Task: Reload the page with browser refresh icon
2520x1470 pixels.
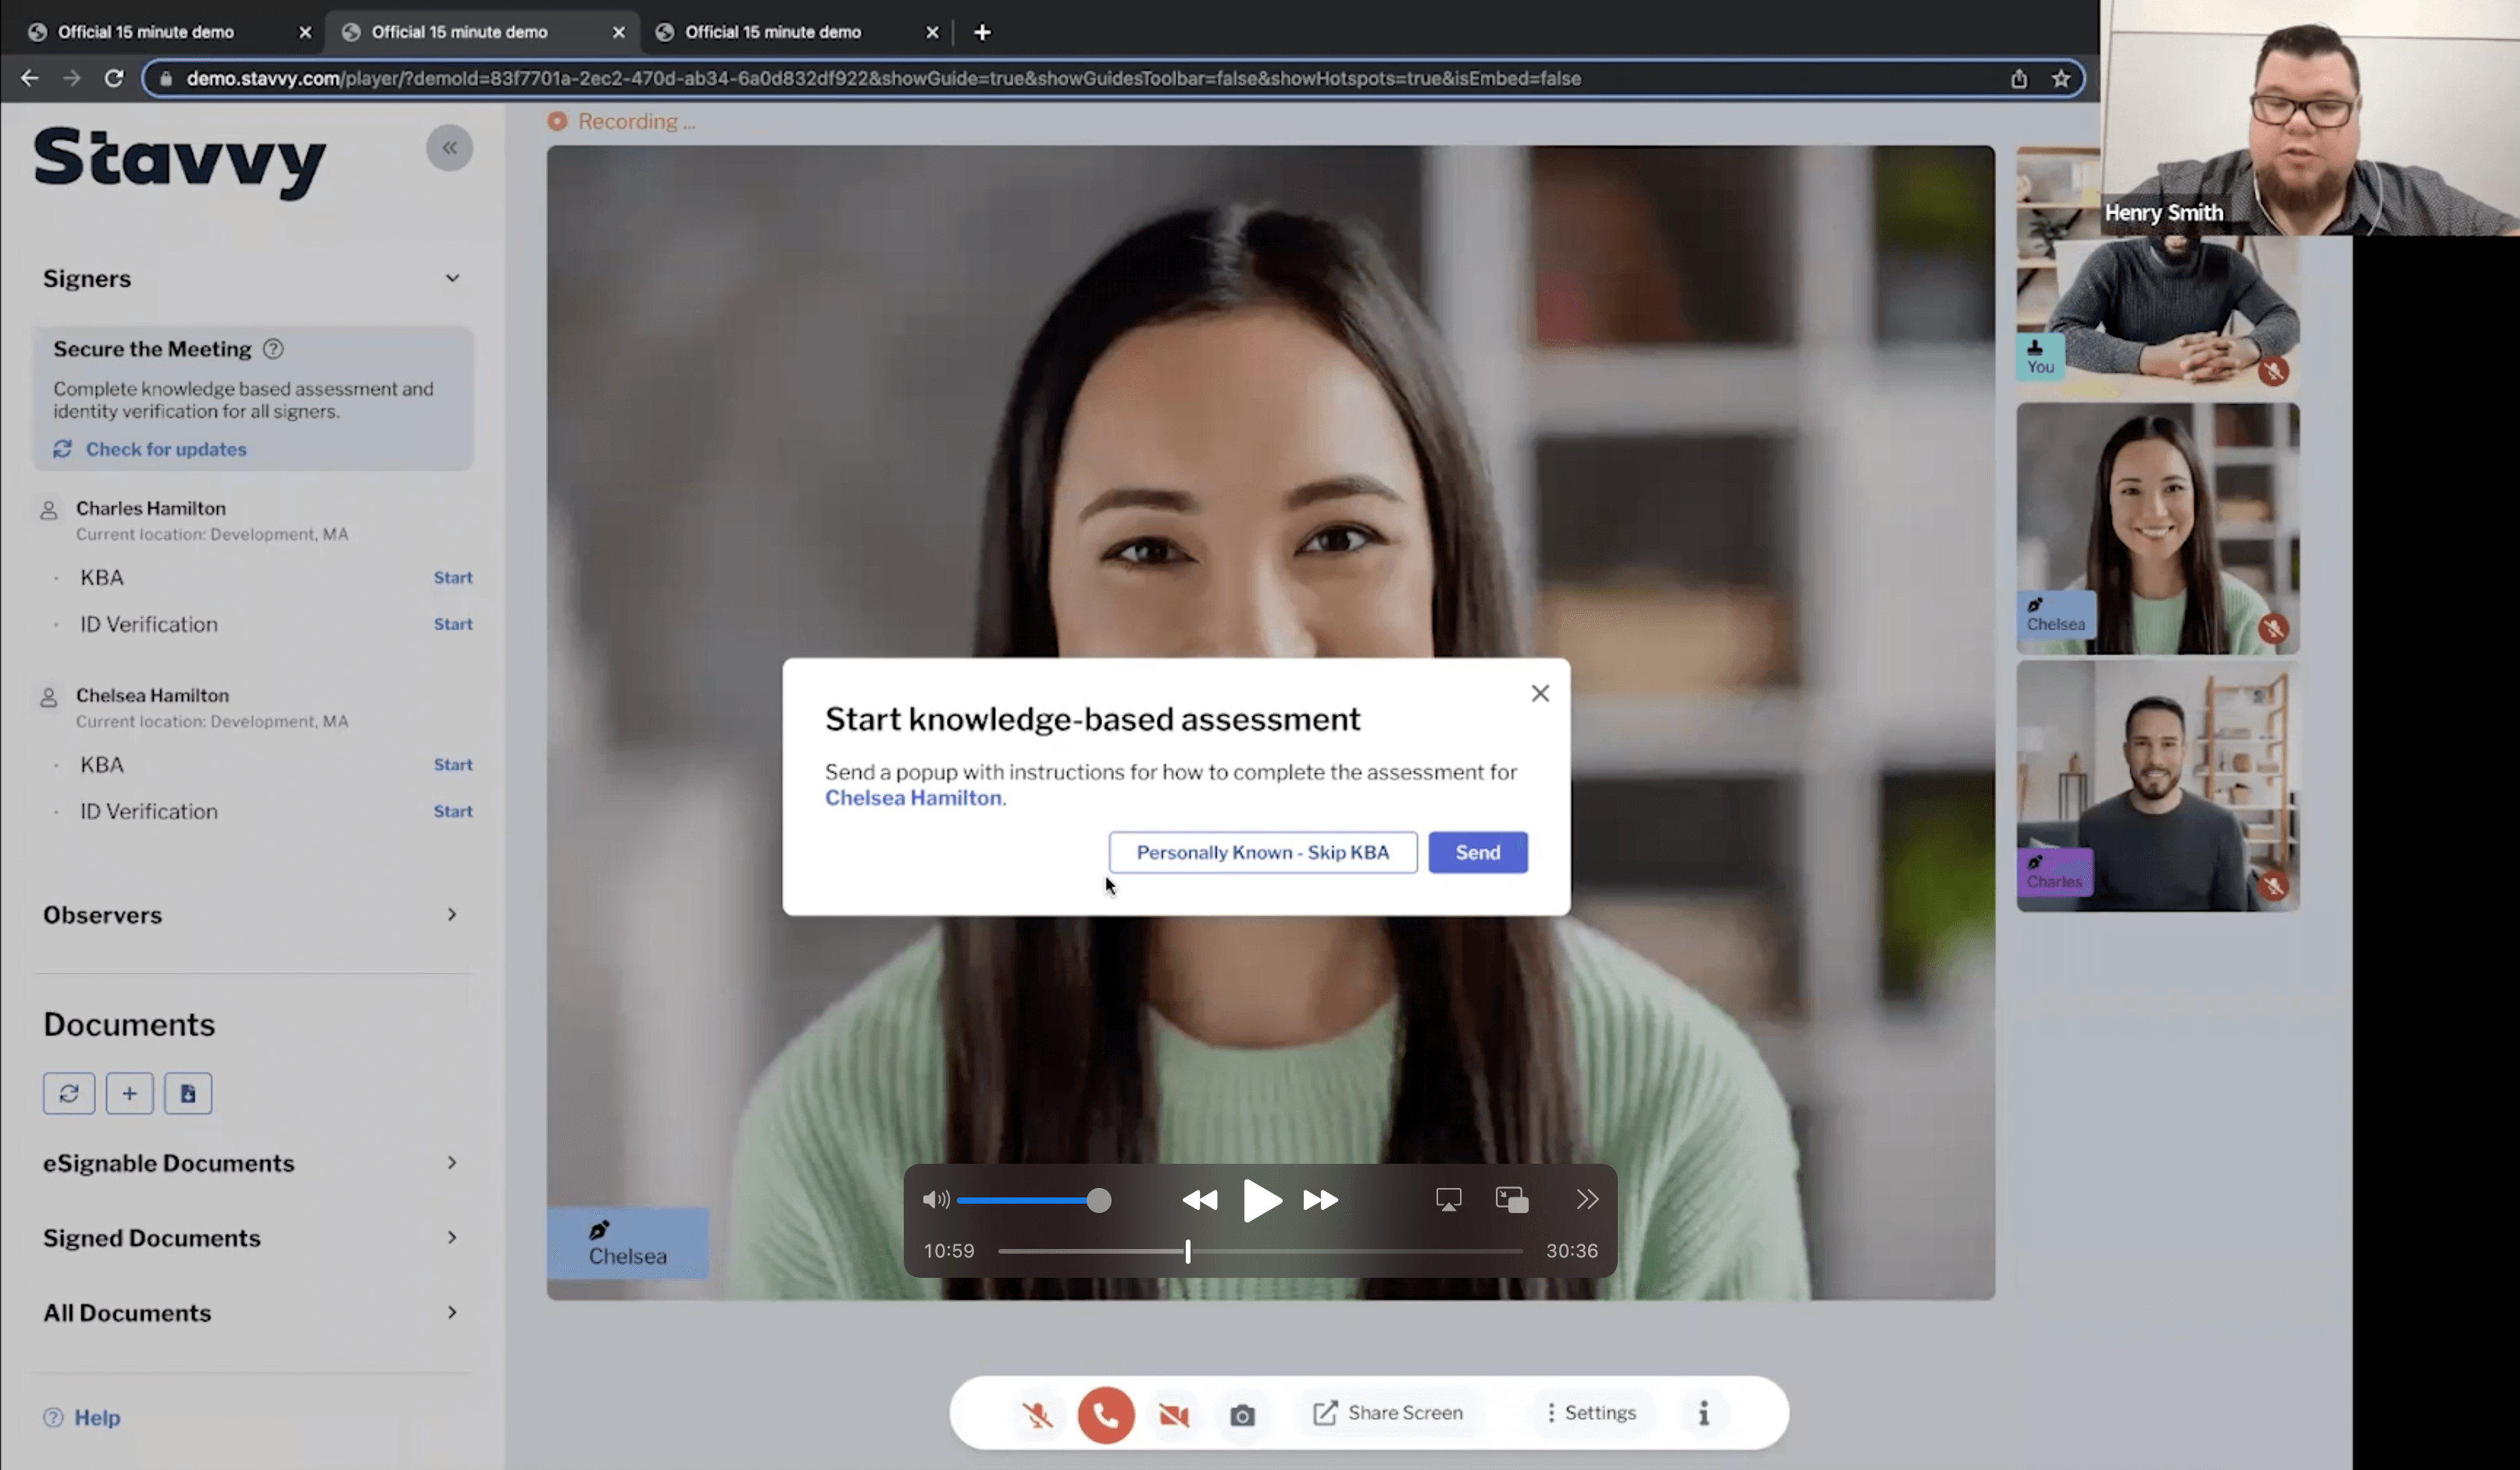Action: tap(114, 78)
